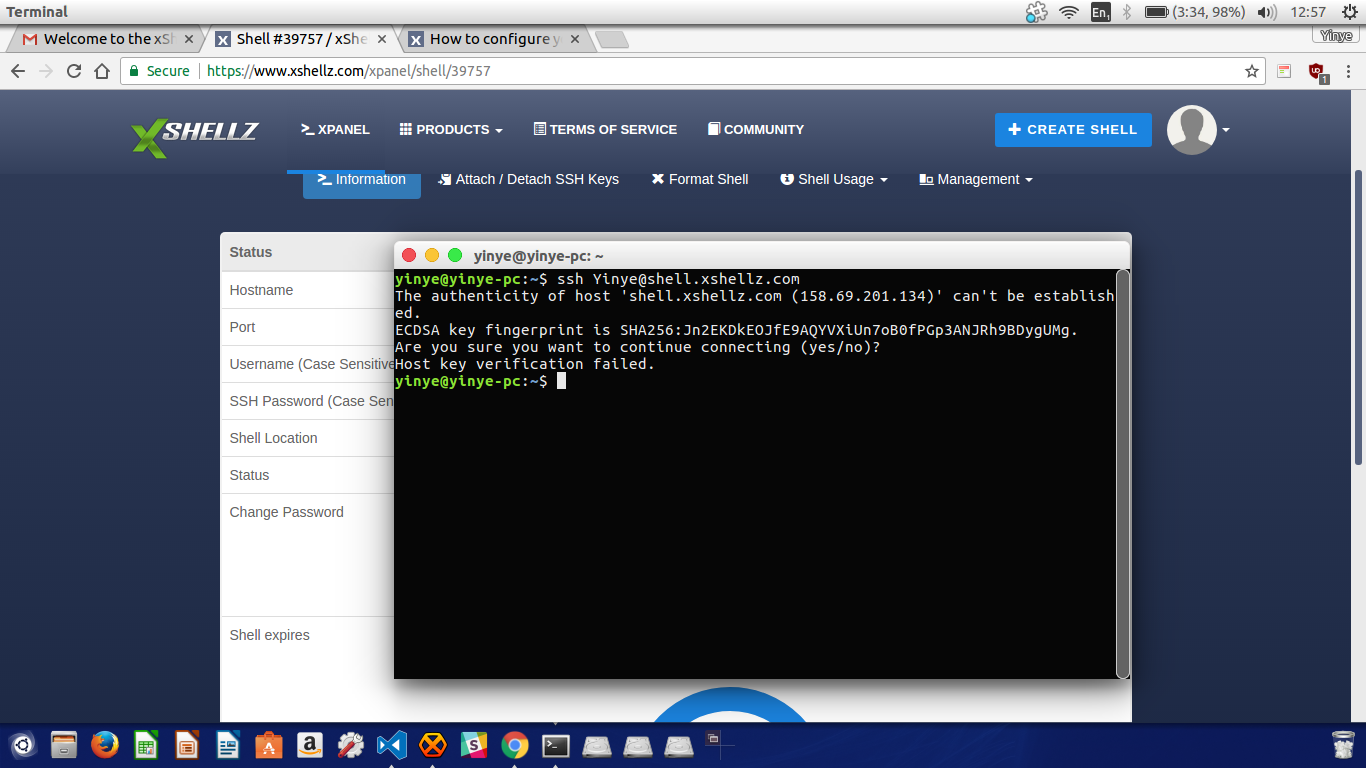Viewport: 1366px width, 768px height.
Task: Open Wi-Fi network menu
Action: pyautogui.click(x=1069, y=12)
